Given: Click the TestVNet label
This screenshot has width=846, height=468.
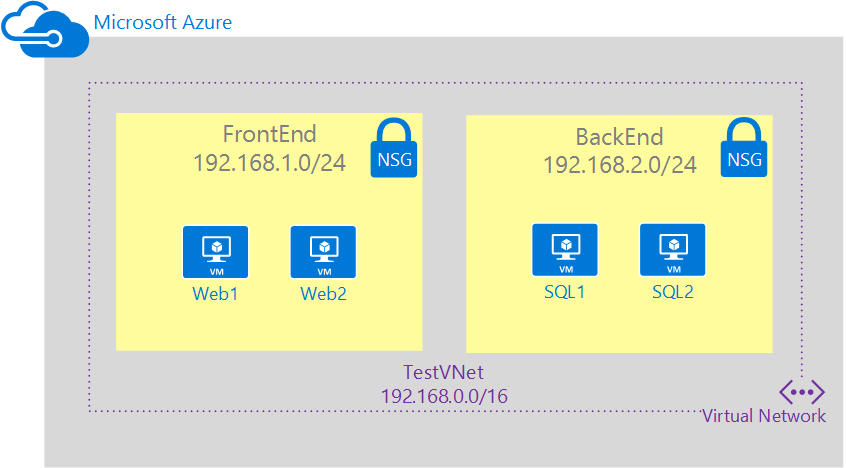Looking at the screenshot, I should (x=444, y=372).
